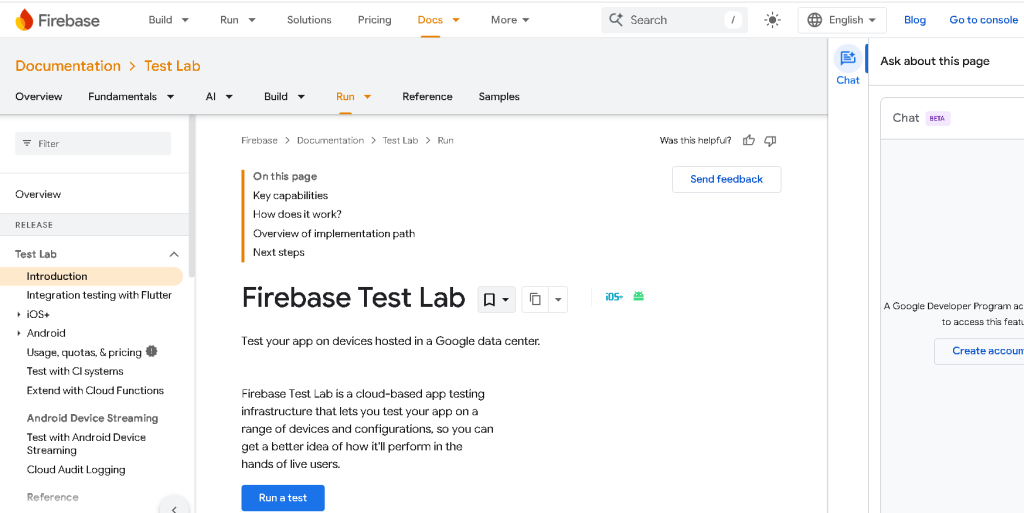
Task: Click the Test Lab header breadcrumb
Action: tap(172, 66)
